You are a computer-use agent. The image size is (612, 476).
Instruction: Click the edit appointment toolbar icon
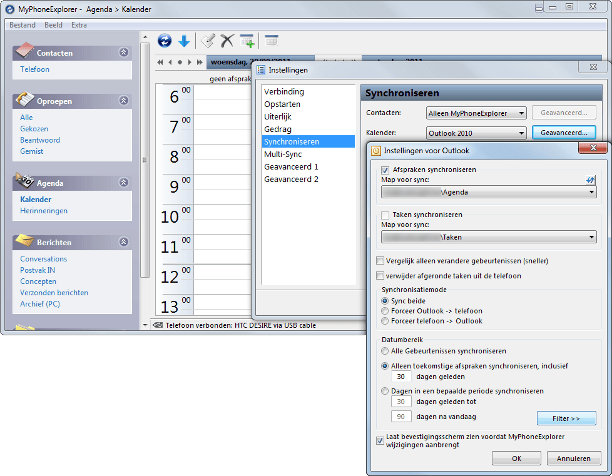click(208, 41)
